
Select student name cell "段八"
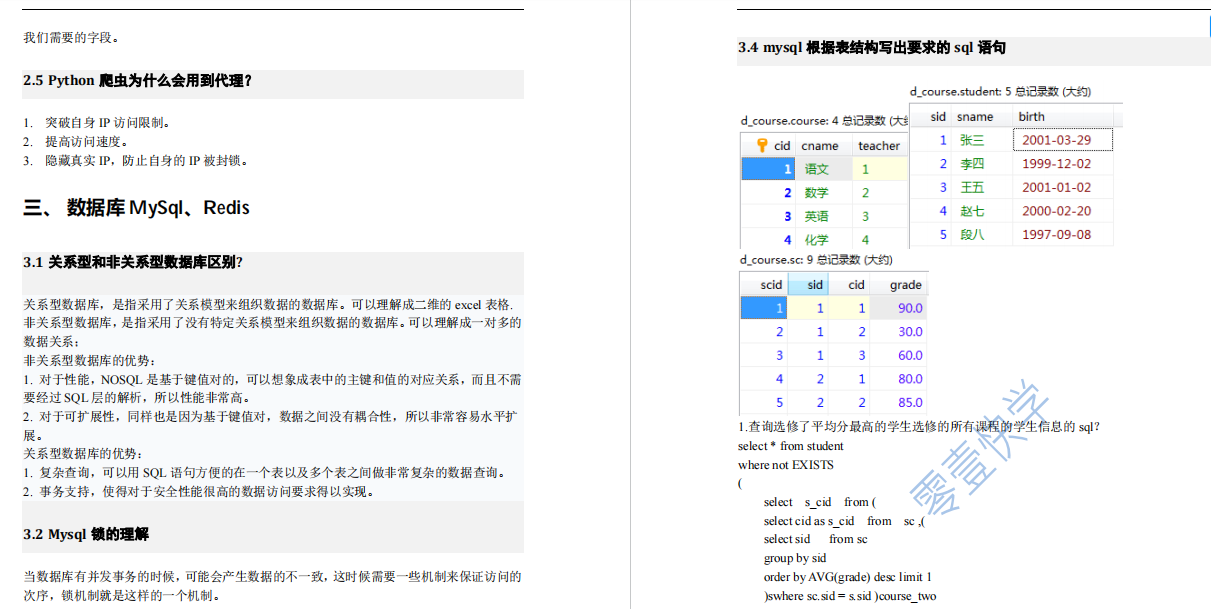click(972, 235)
